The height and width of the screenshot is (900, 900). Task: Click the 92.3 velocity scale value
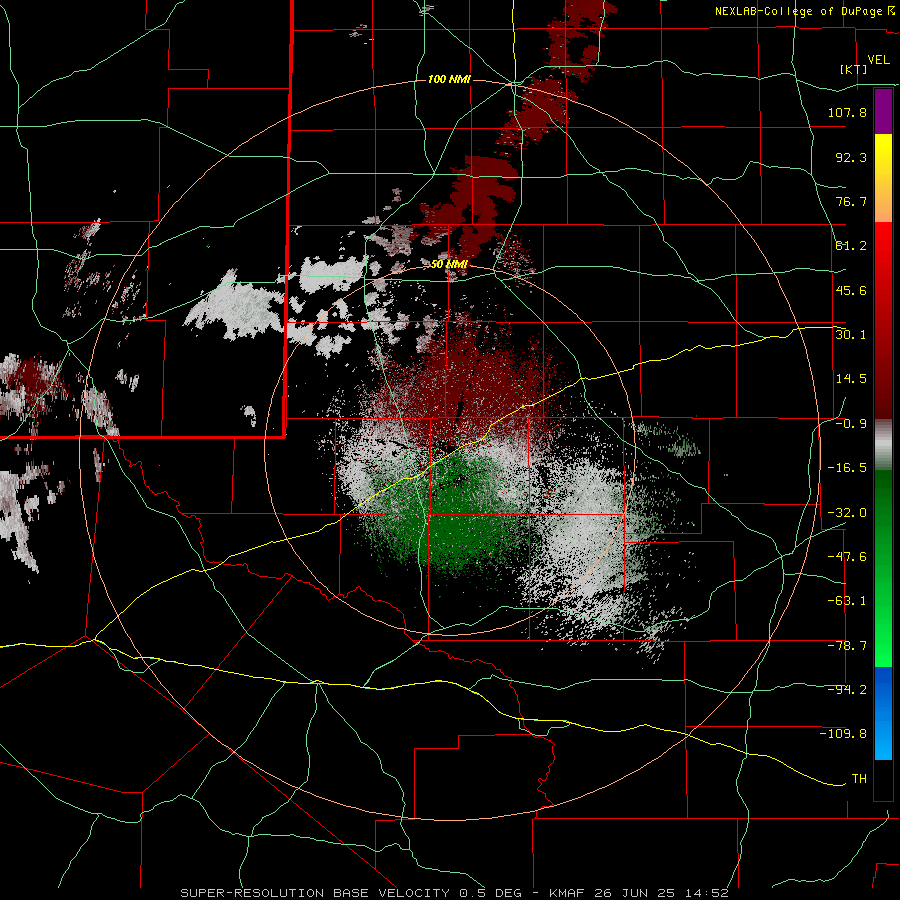(x=851, y=157)
